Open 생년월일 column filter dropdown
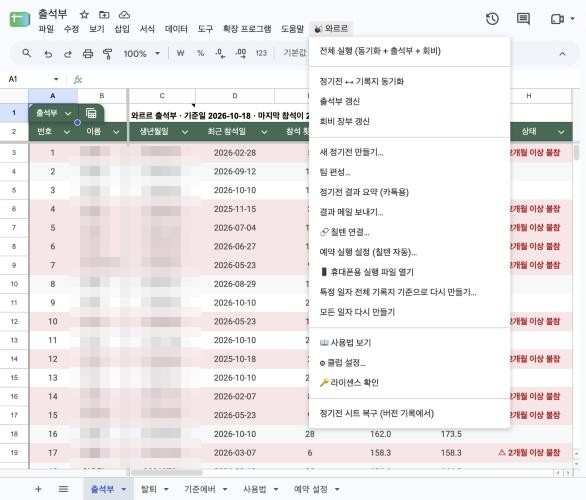The height and width of the screenshot is (500, 586). tap(185, 132)
